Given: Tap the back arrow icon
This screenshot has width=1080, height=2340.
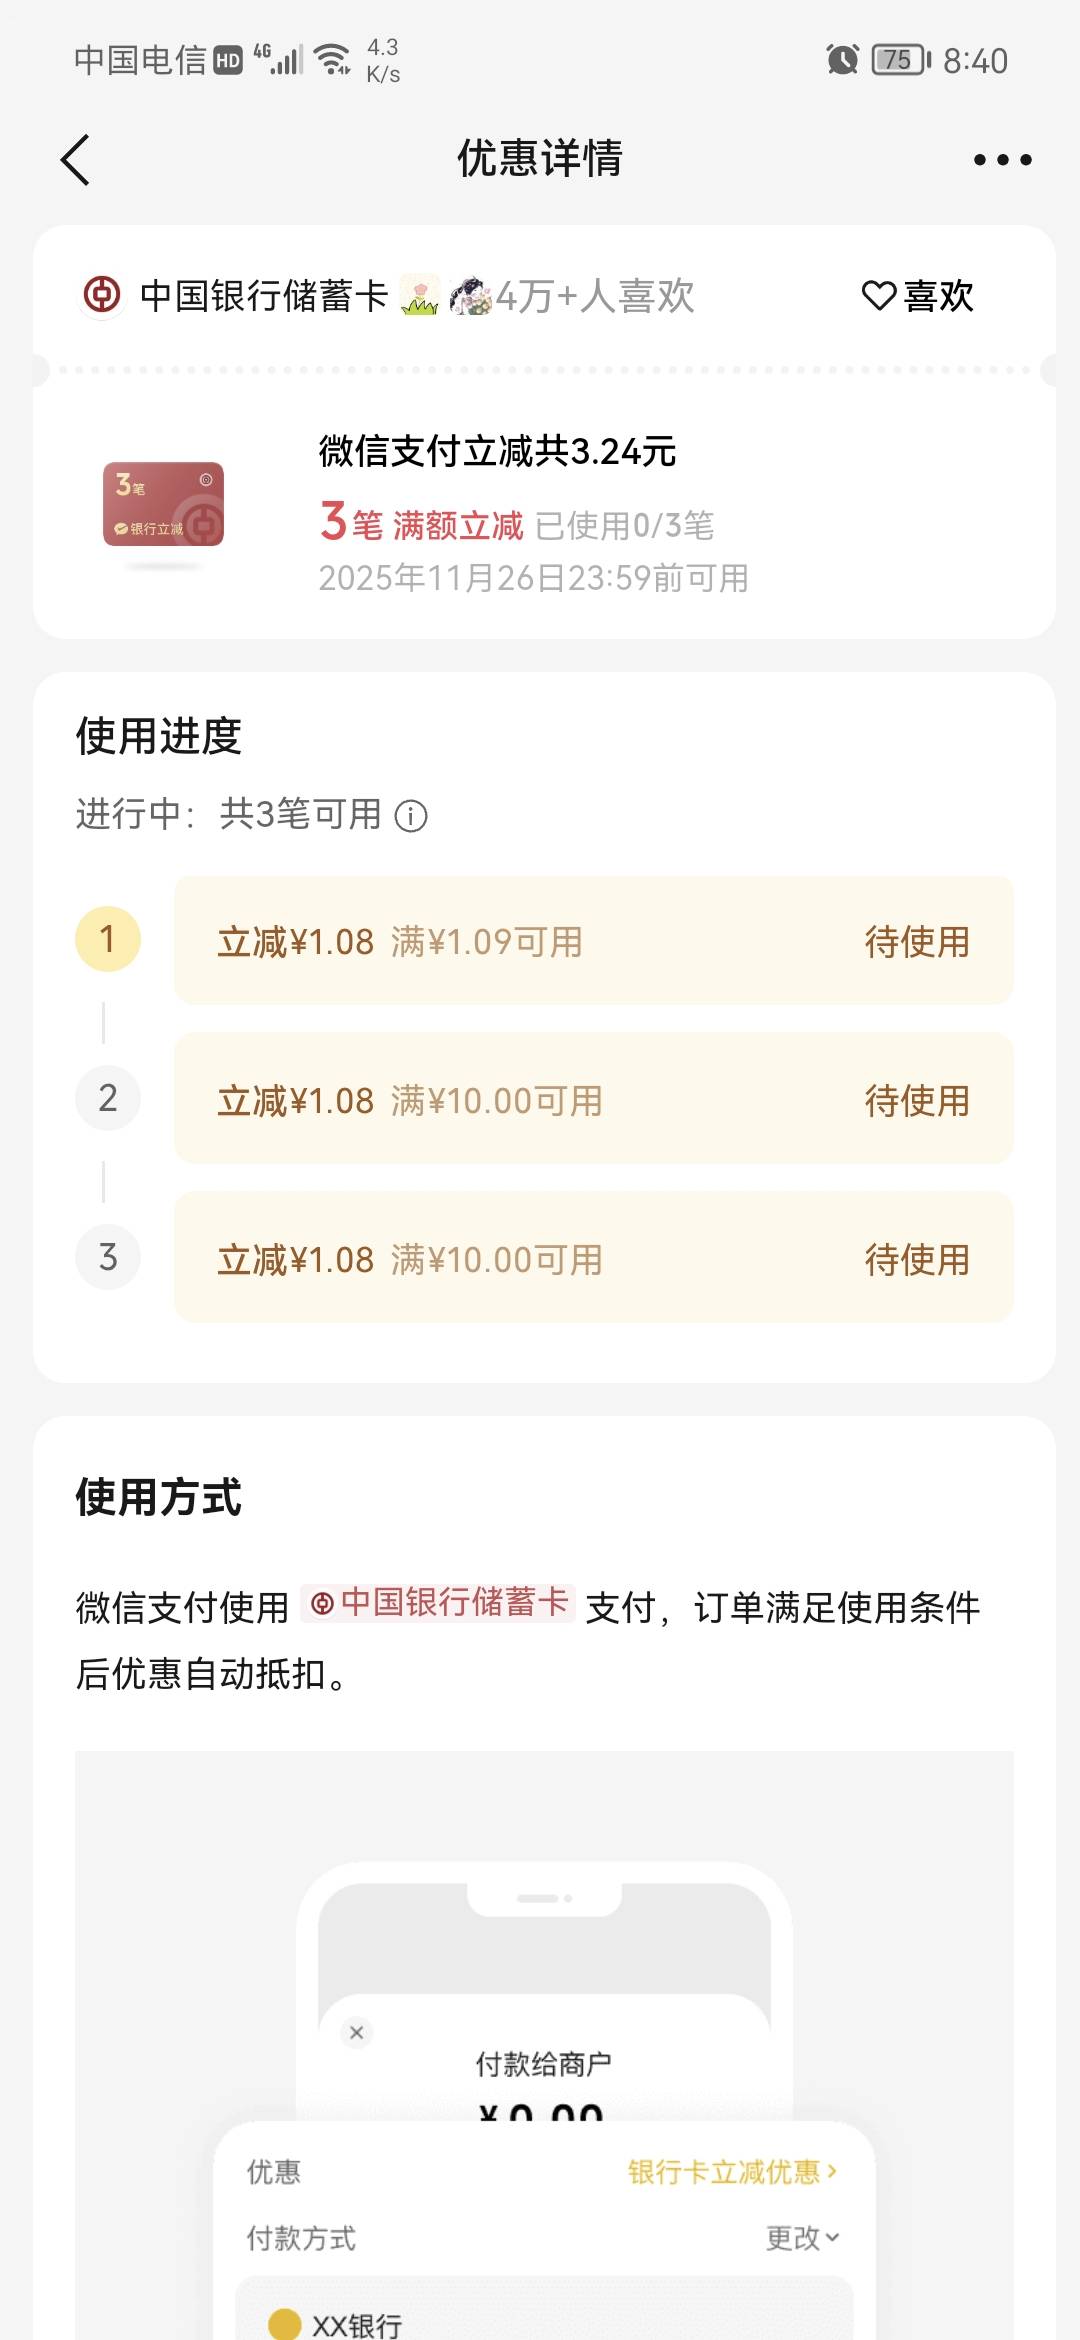Looking at the screenshot, I should click(x=76, y=160).
